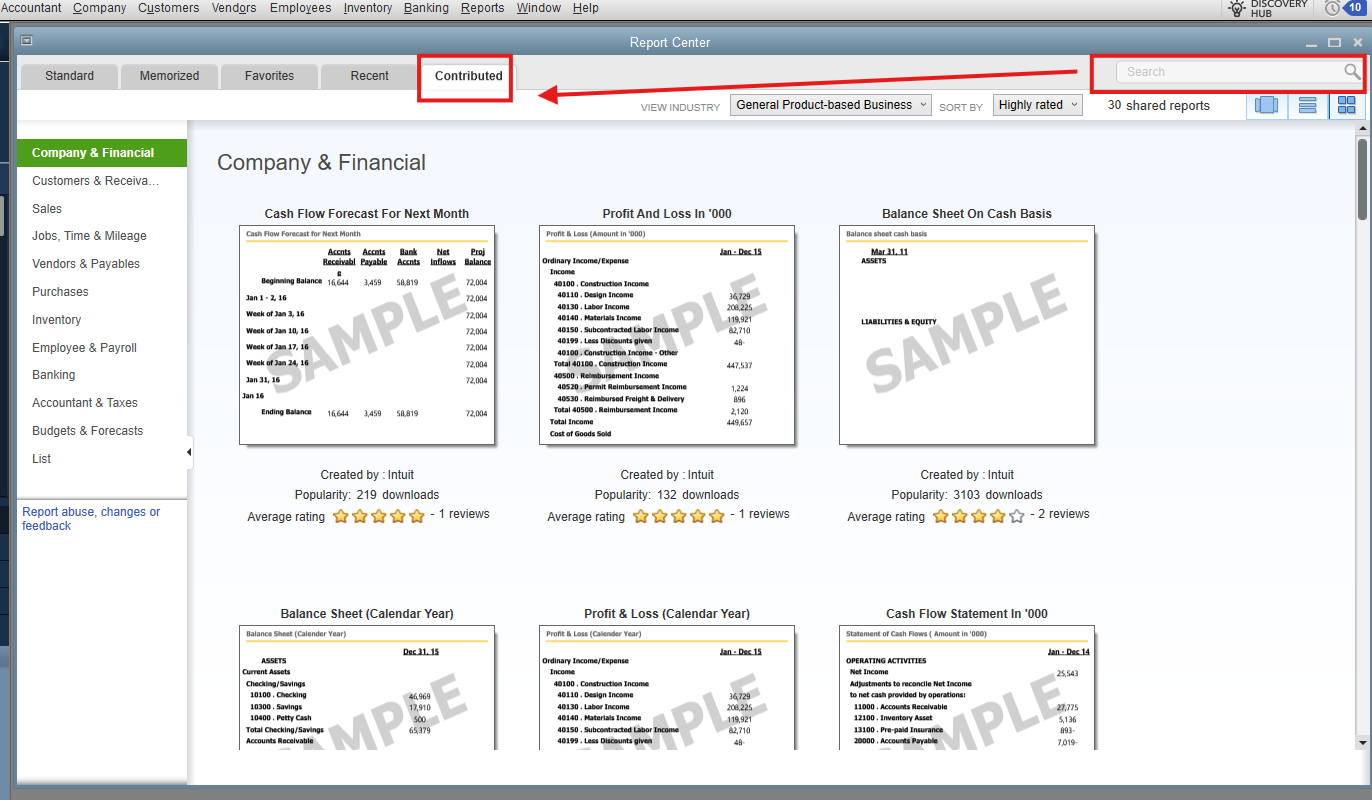Click star rating of Balance Sheet On Cash Basis
The height and width of the screenshot is (800, 1372).
tap(979, 516)
